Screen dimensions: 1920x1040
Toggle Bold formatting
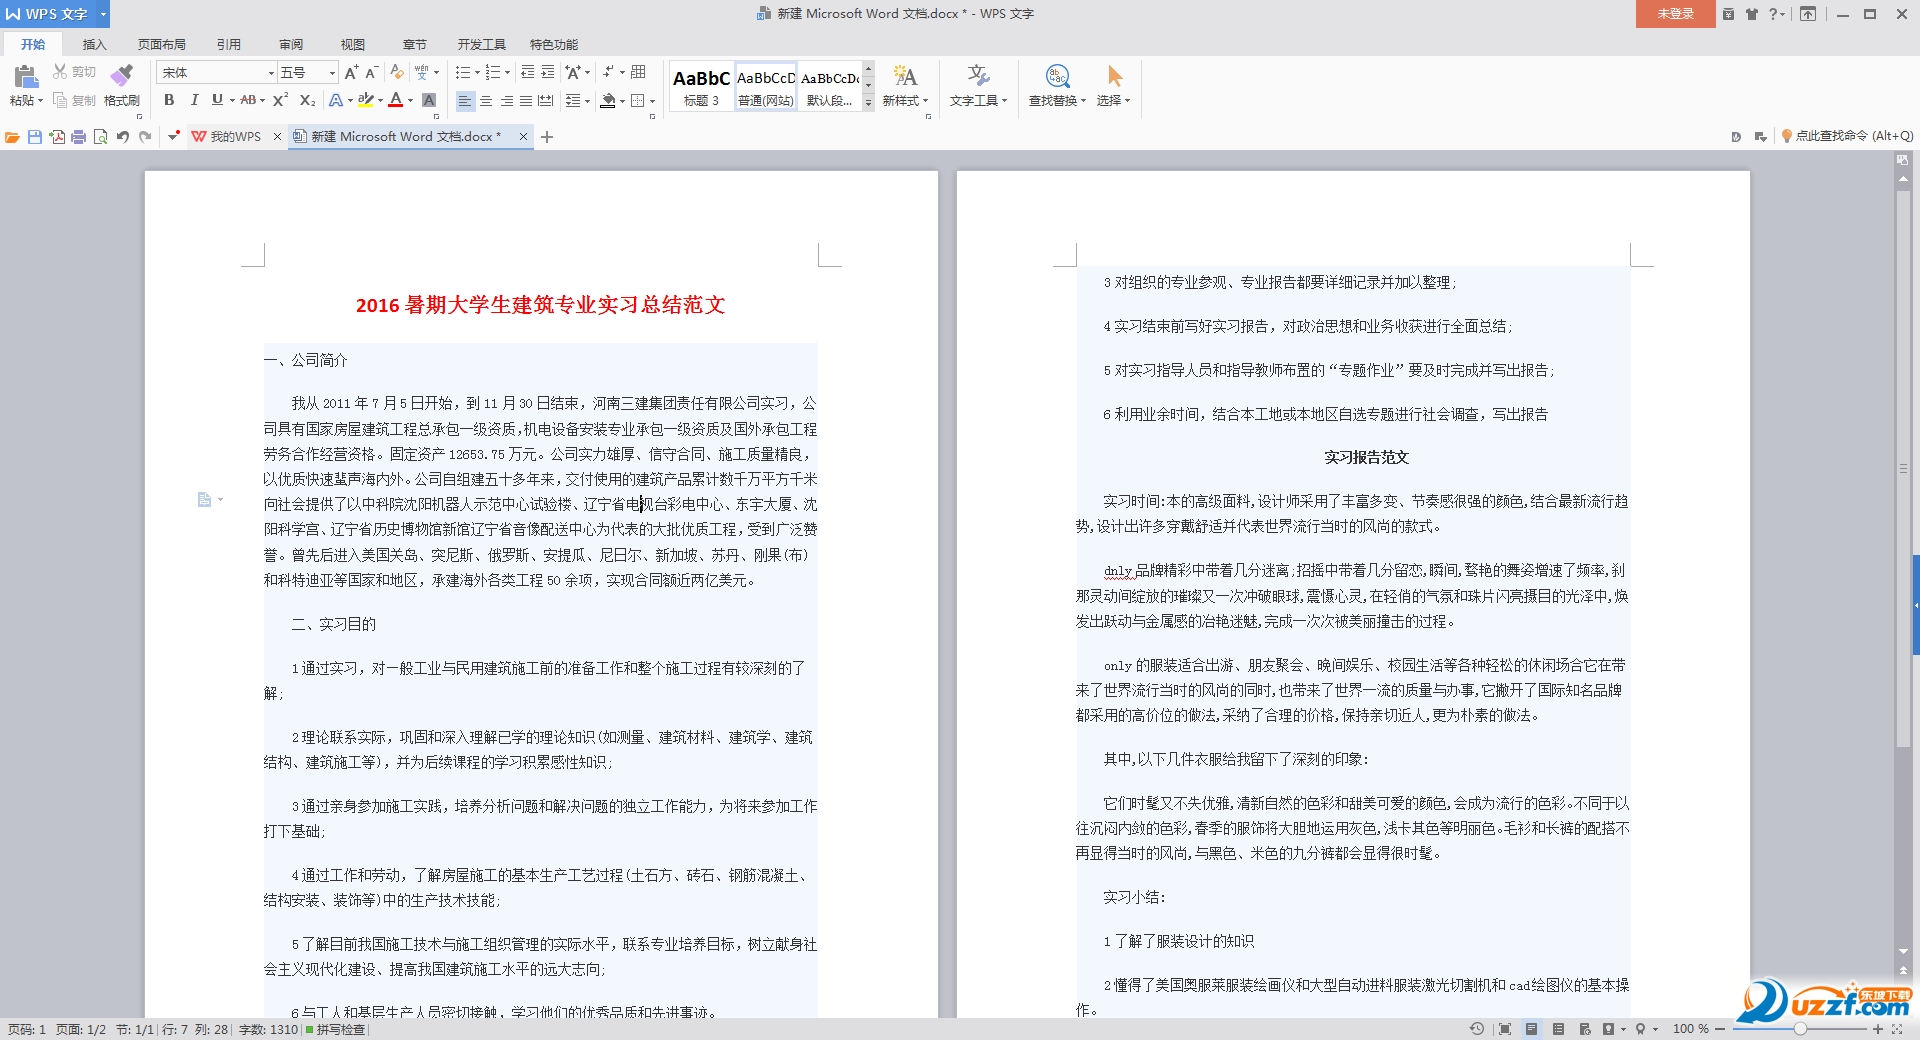[x=169, y=100]
